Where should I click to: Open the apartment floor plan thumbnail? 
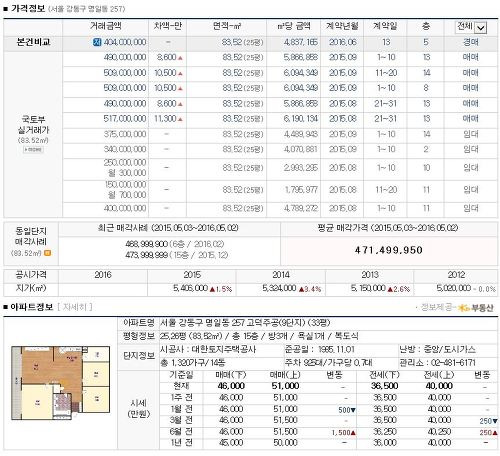60,383
